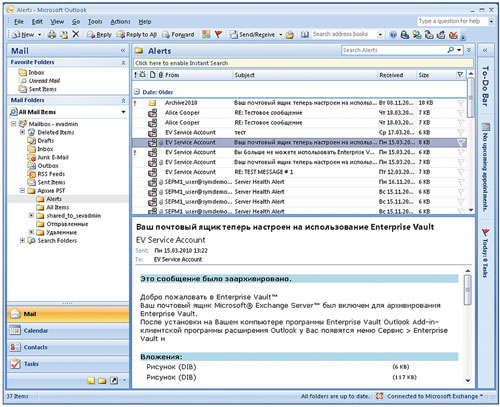Viewport: 500px width, 407px height.
Task: Open the message from Archive2010
Action: click(x=299, y=103)
